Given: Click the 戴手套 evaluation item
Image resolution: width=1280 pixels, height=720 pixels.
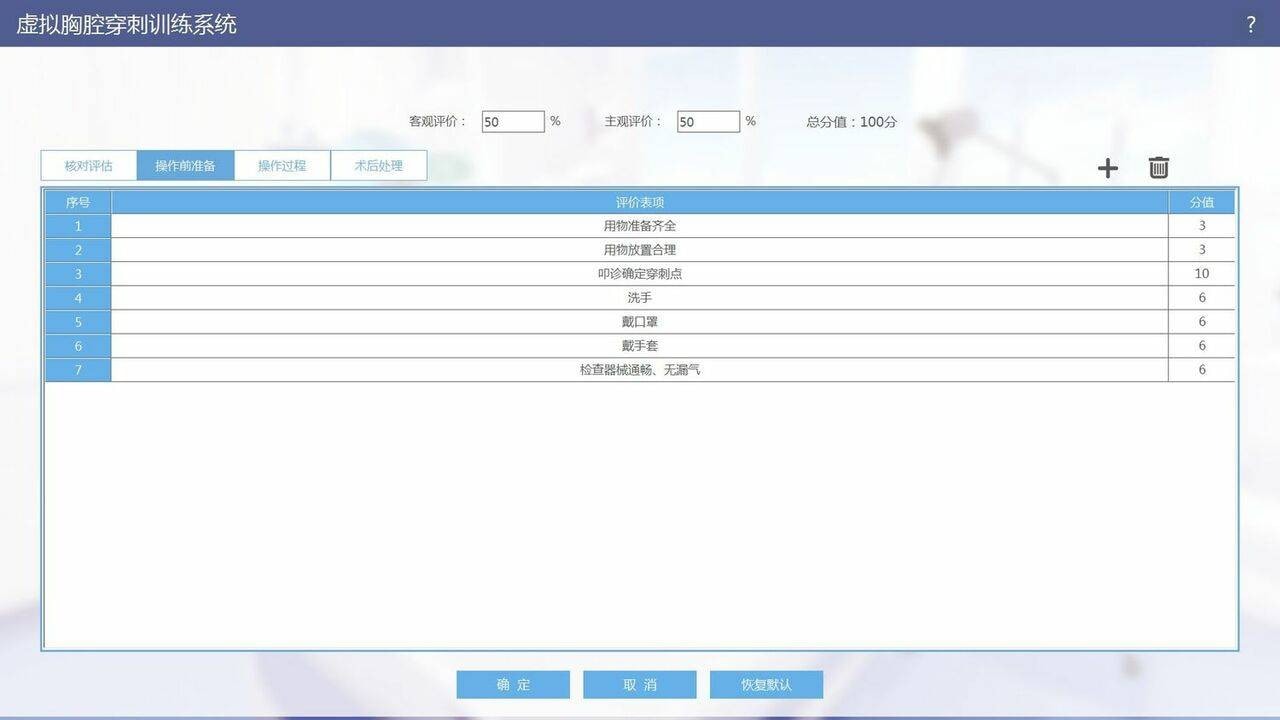Looking at the screenshot, I should pos(640,346).
